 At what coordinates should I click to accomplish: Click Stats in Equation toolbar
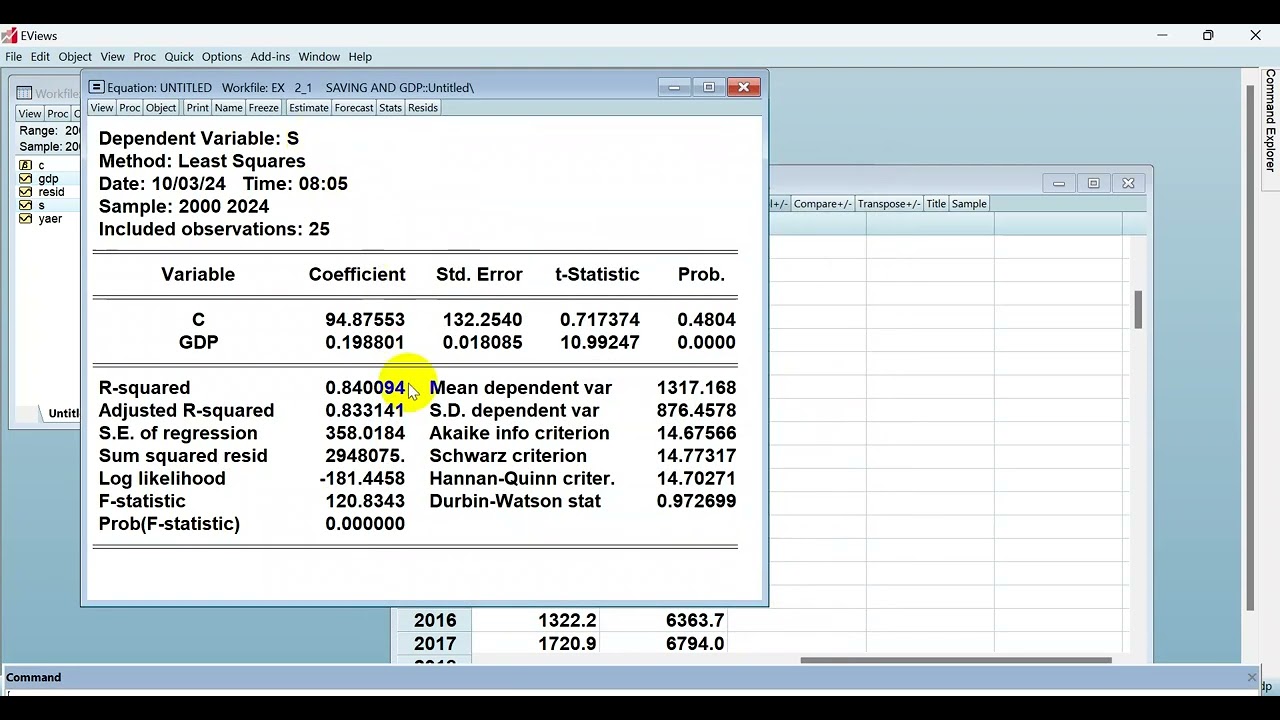coord(391,108)
